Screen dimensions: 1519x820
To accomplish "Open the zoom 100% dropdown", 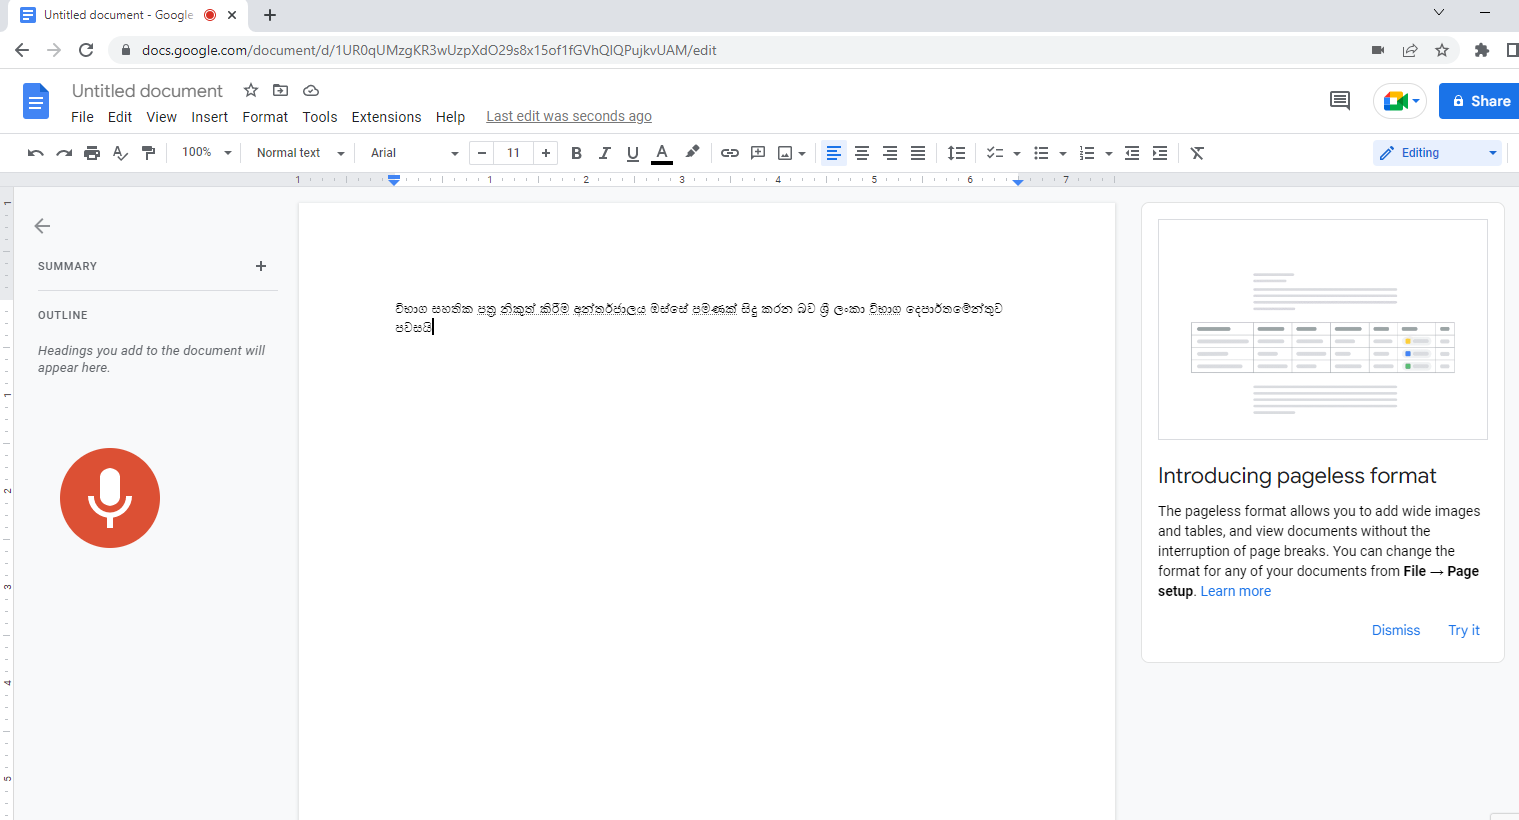I will [206, 153].
